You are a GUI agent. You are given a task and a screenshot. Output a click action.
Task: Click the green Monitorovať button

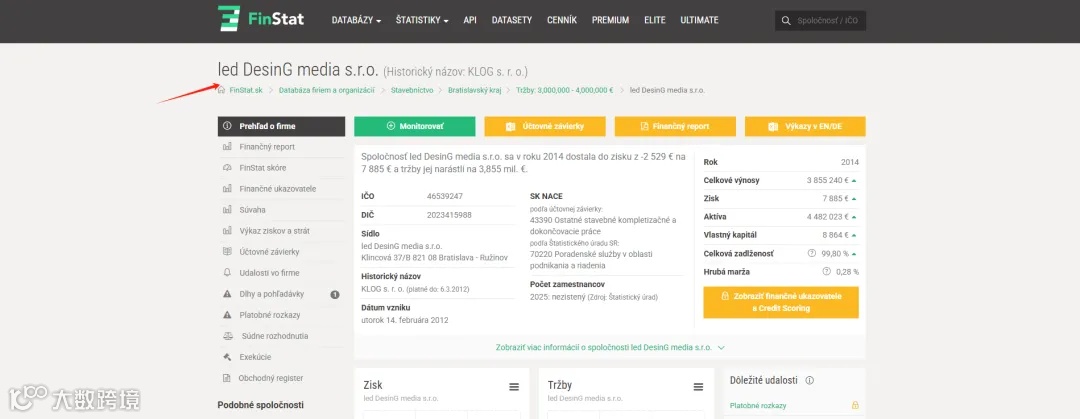click(415, 127)
